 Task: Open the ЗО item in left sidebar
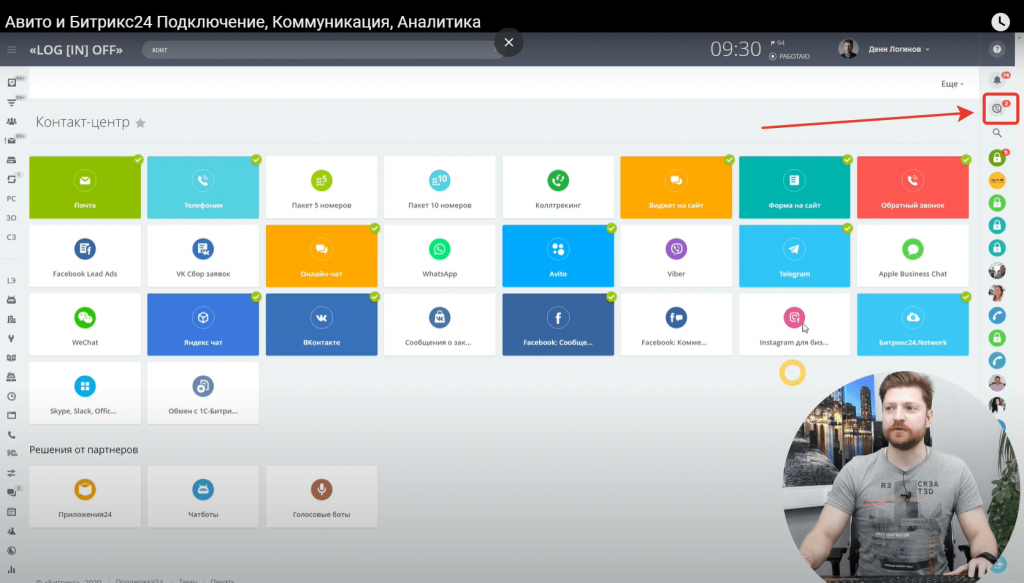(x=11, y=218)
